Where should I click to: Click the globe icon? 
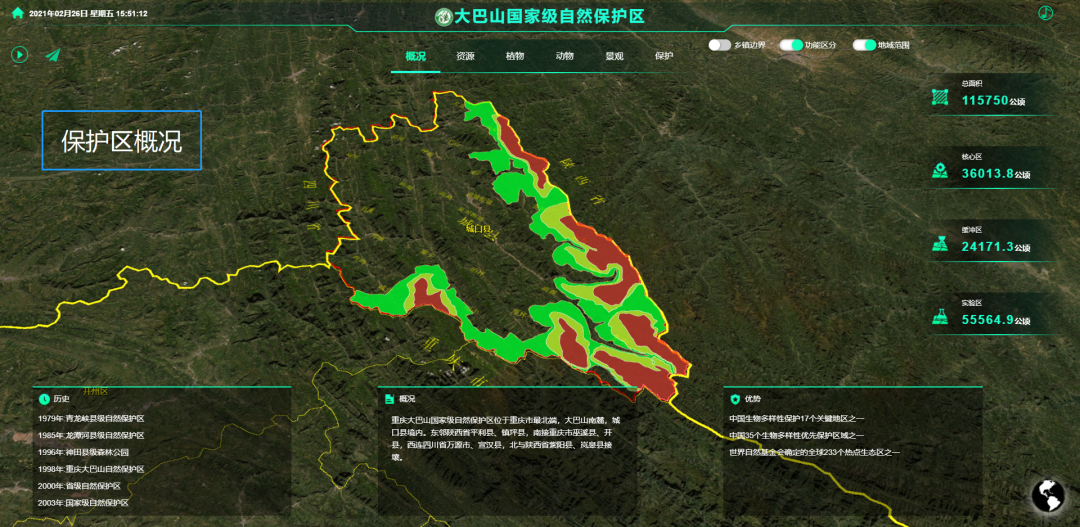(1048, 495)
